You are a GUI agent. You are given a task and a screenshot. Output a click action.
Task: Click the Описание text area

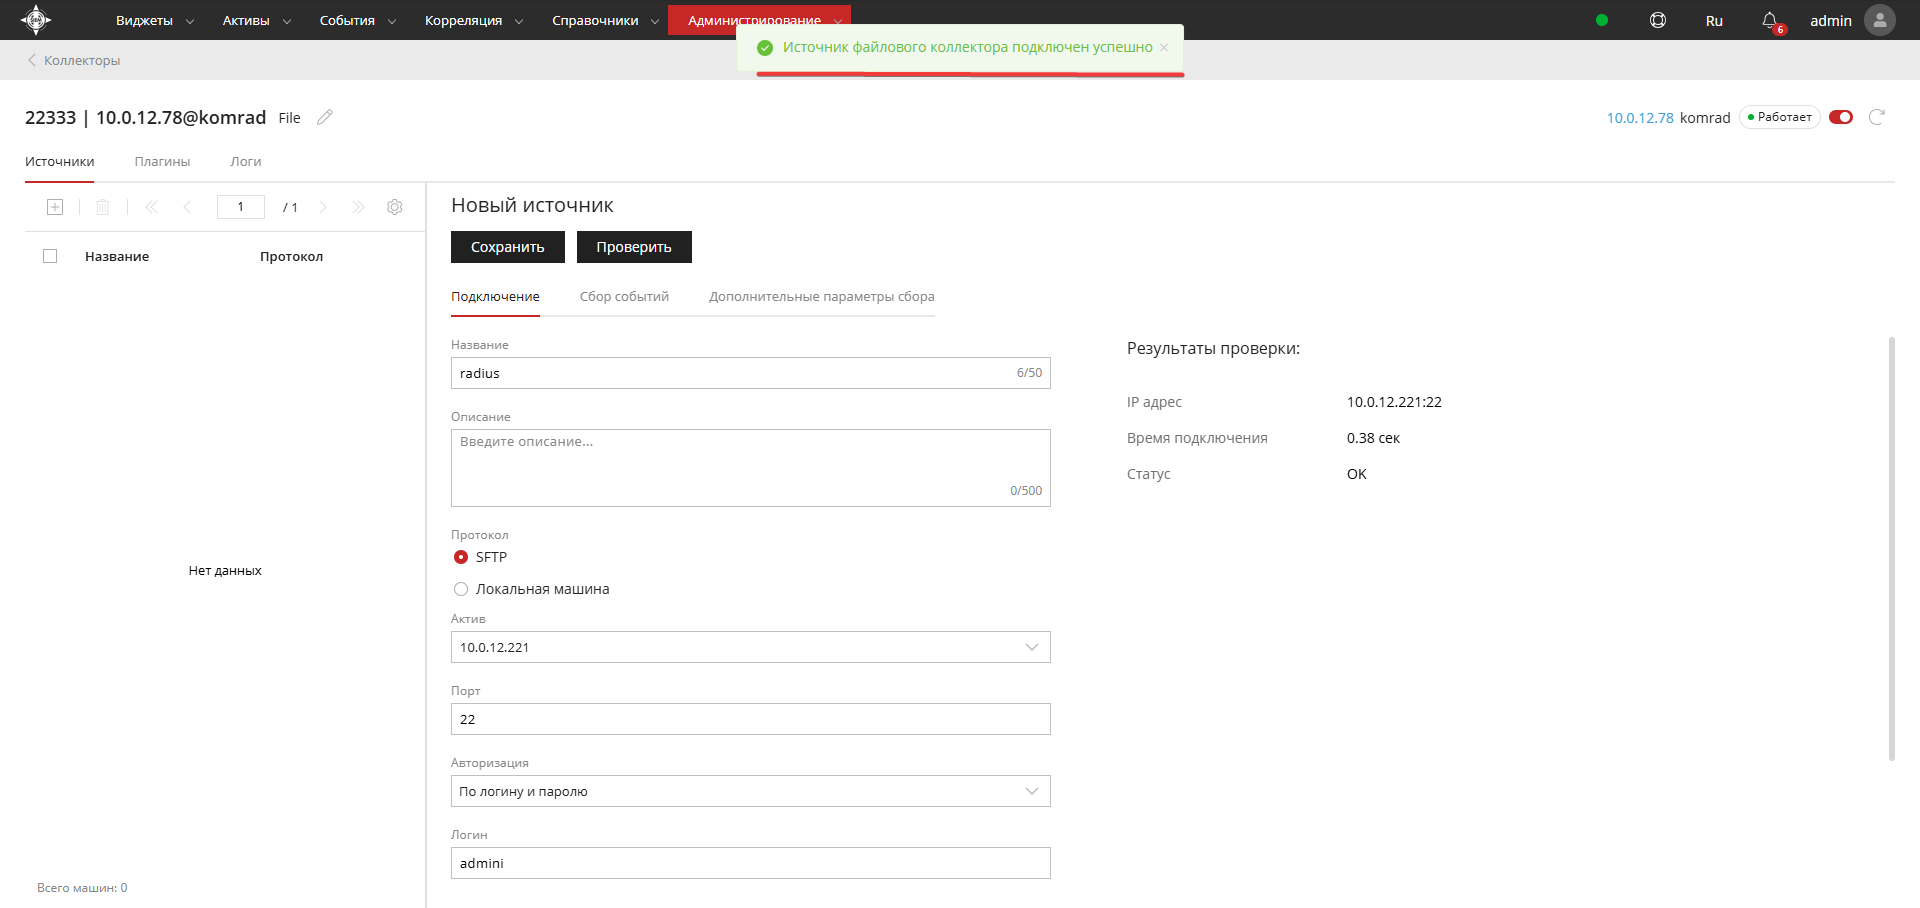[x=751, y=468]
